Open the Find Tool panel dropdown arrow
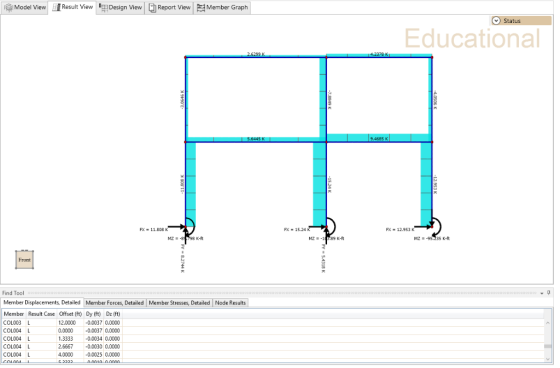 click(542, 293)
